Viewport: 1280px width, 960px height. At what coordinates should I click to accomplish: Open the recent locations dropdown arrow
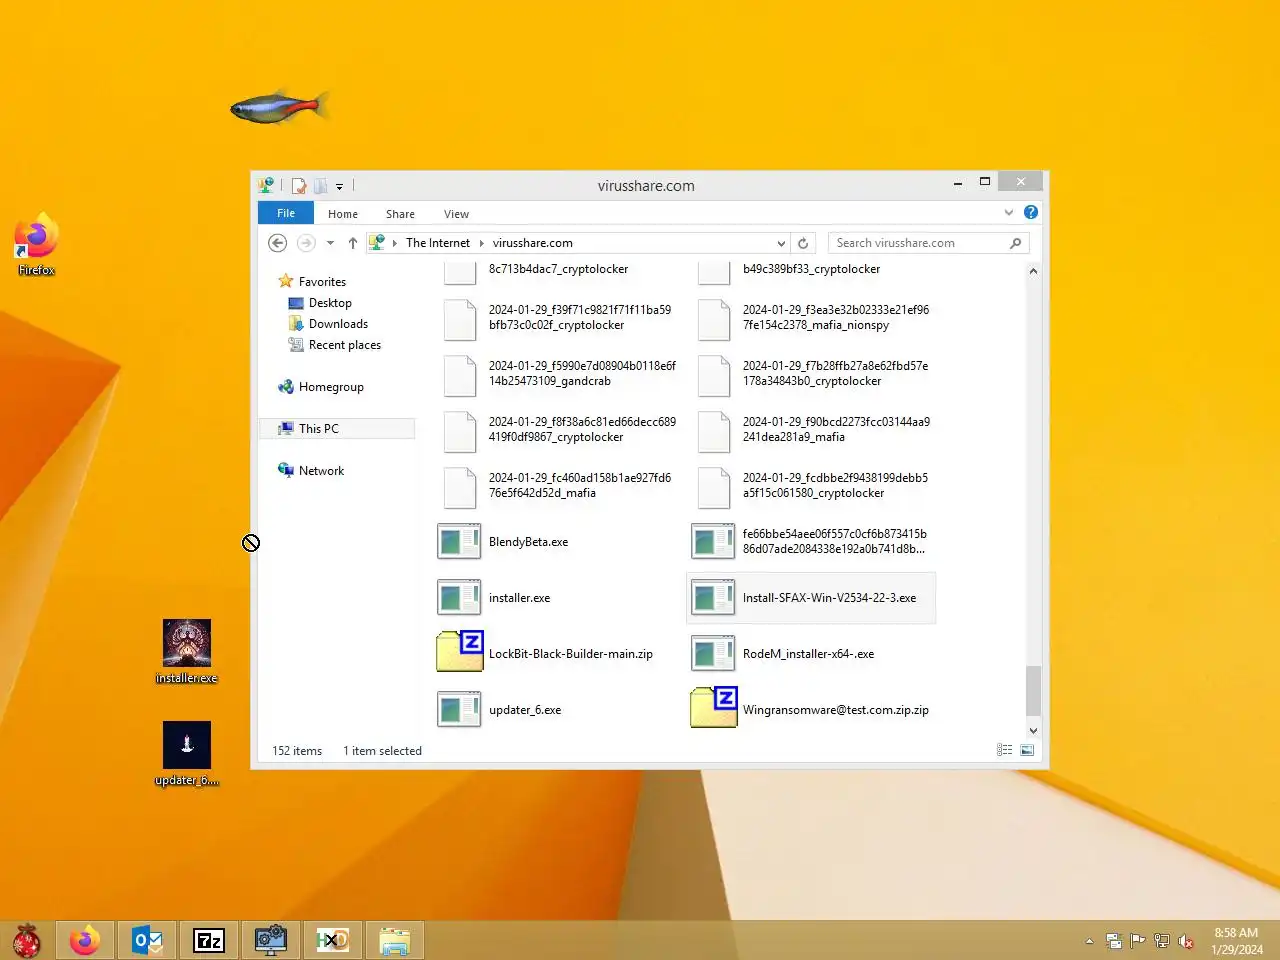tap(330, 243)
